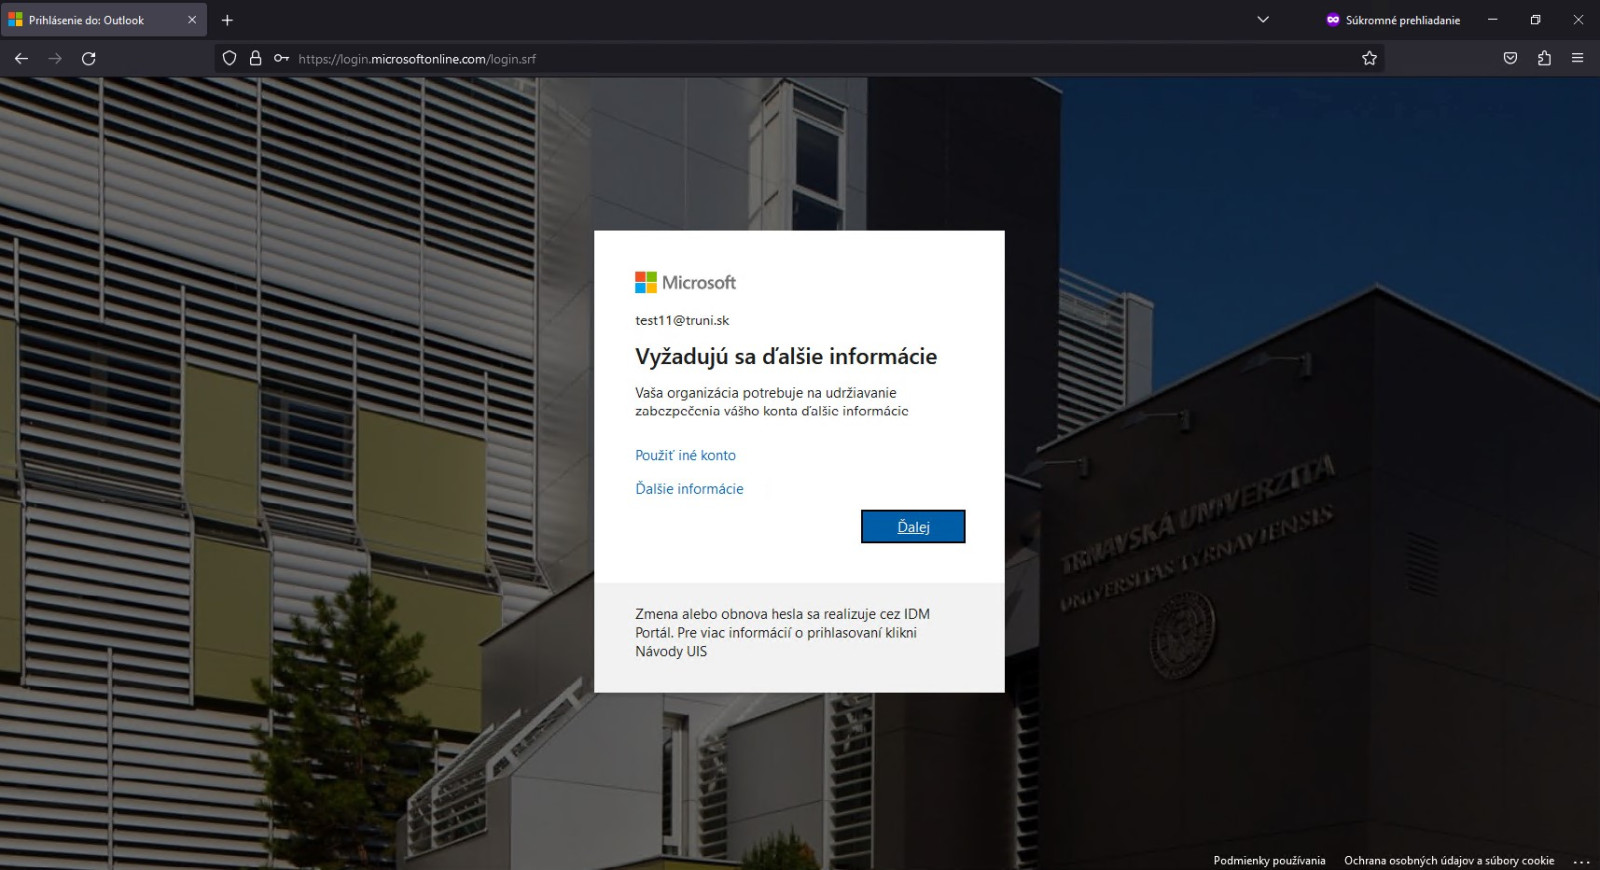1600x870 pixels.
Task: Minimize the browser window
Action: pos(1492,20)
